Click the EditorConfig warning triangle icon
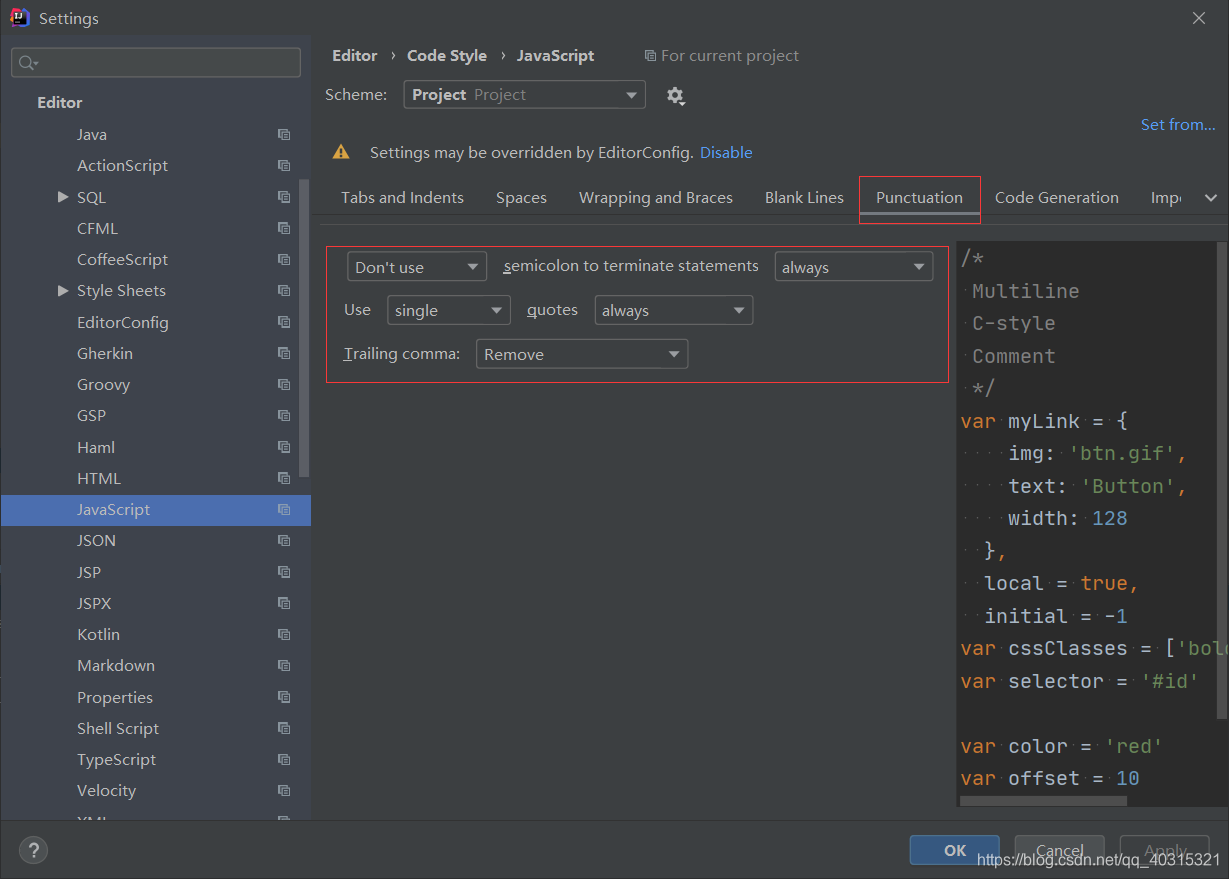The height and width of the screenshot is (879, 1229). click(341, 152)
